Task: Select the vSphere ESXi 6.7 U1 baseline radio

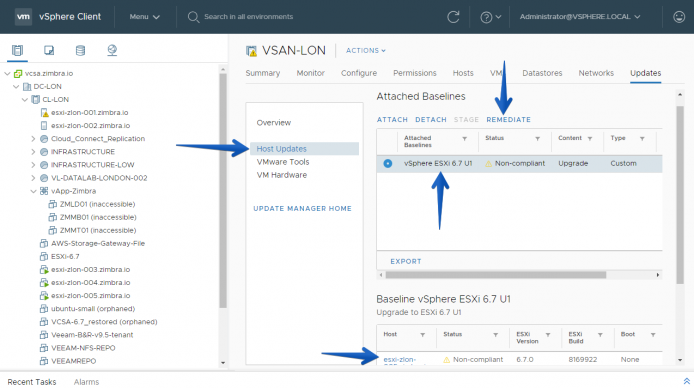Action: tap(388, 164)
